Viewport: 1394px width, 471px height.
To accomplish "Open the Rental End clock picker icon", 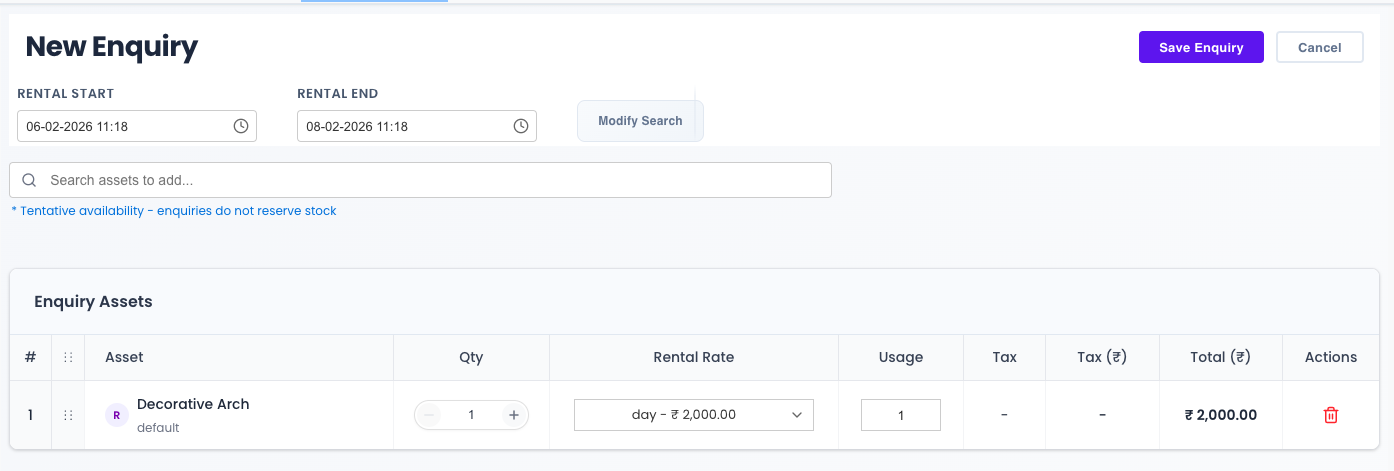I will pos(521,126).
